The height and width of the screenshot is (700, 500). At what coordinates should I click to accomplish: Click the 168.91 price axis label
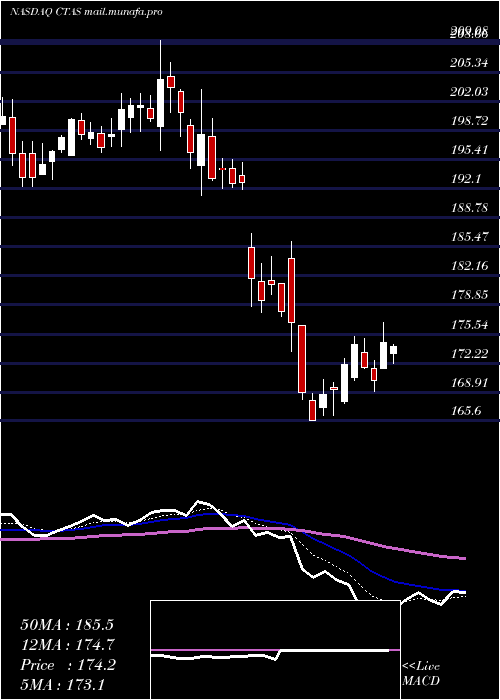pos(468,383)
